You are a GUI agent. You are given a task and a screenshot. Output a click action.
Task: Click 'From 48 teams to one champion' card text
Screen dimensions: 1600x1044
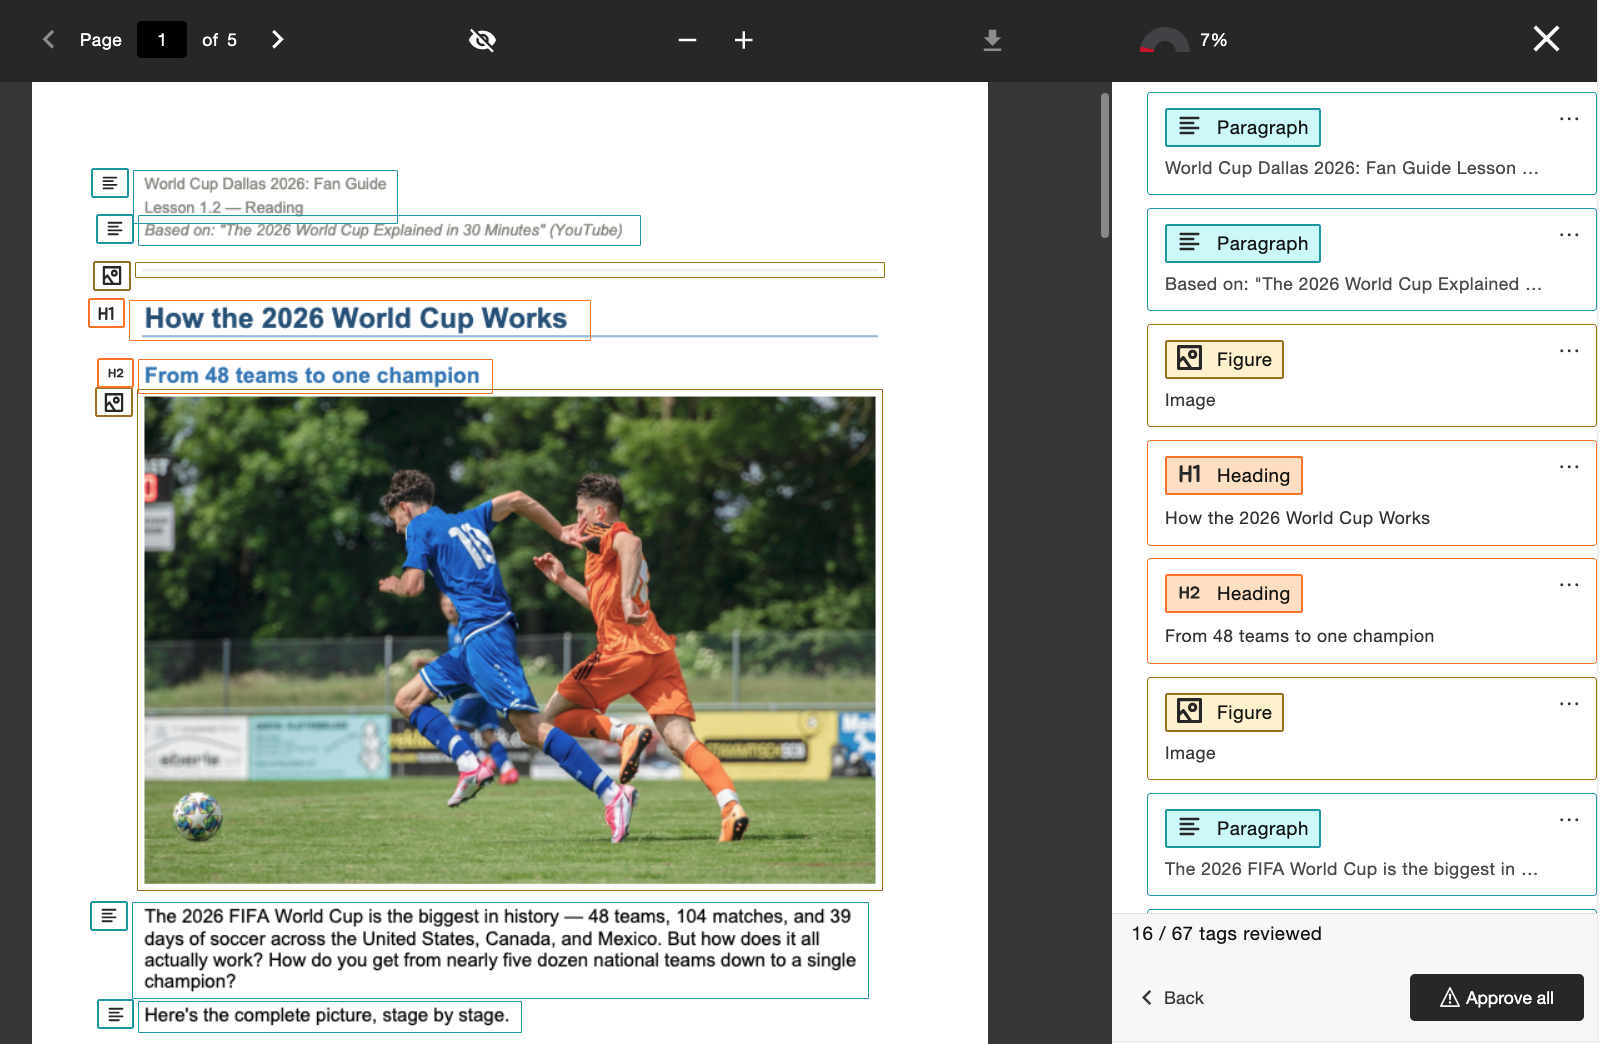[x=1299, y=636]
